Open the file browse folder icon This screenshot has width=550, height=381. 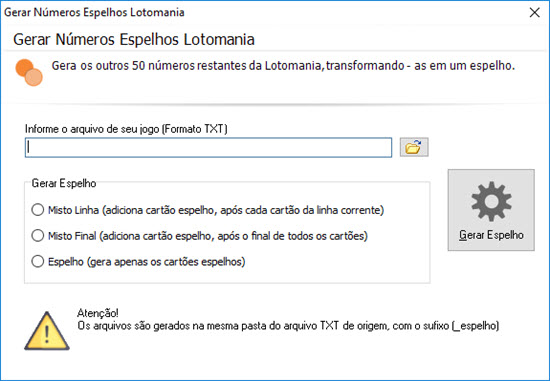(414, 147)
